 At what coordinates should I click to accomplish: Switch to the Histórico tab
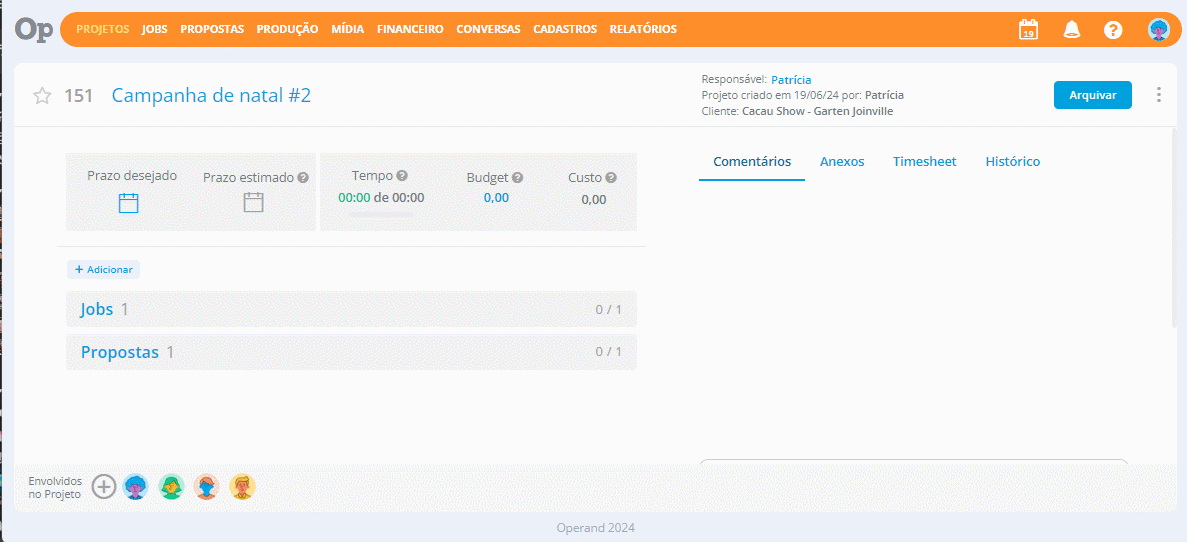point(1012,161)
